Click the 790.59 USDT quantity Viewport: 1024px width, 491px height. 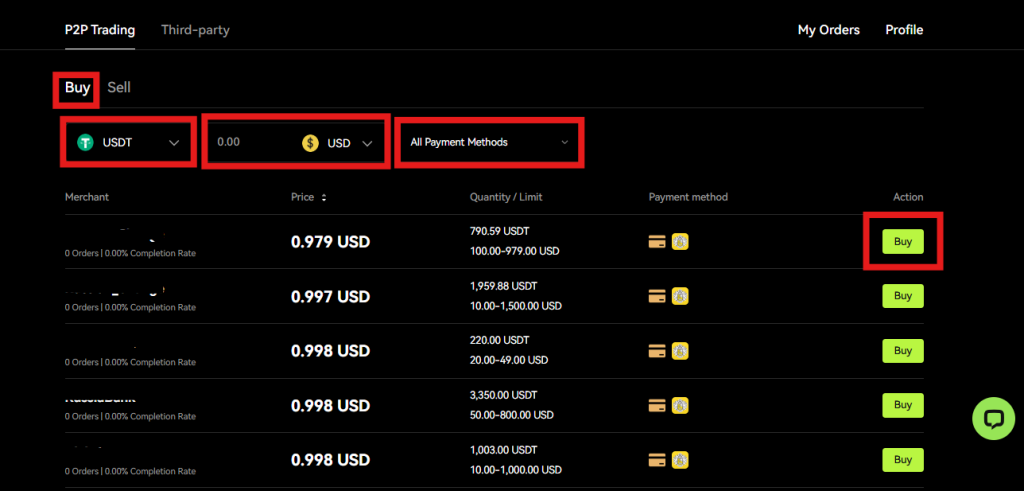point(500,231)
